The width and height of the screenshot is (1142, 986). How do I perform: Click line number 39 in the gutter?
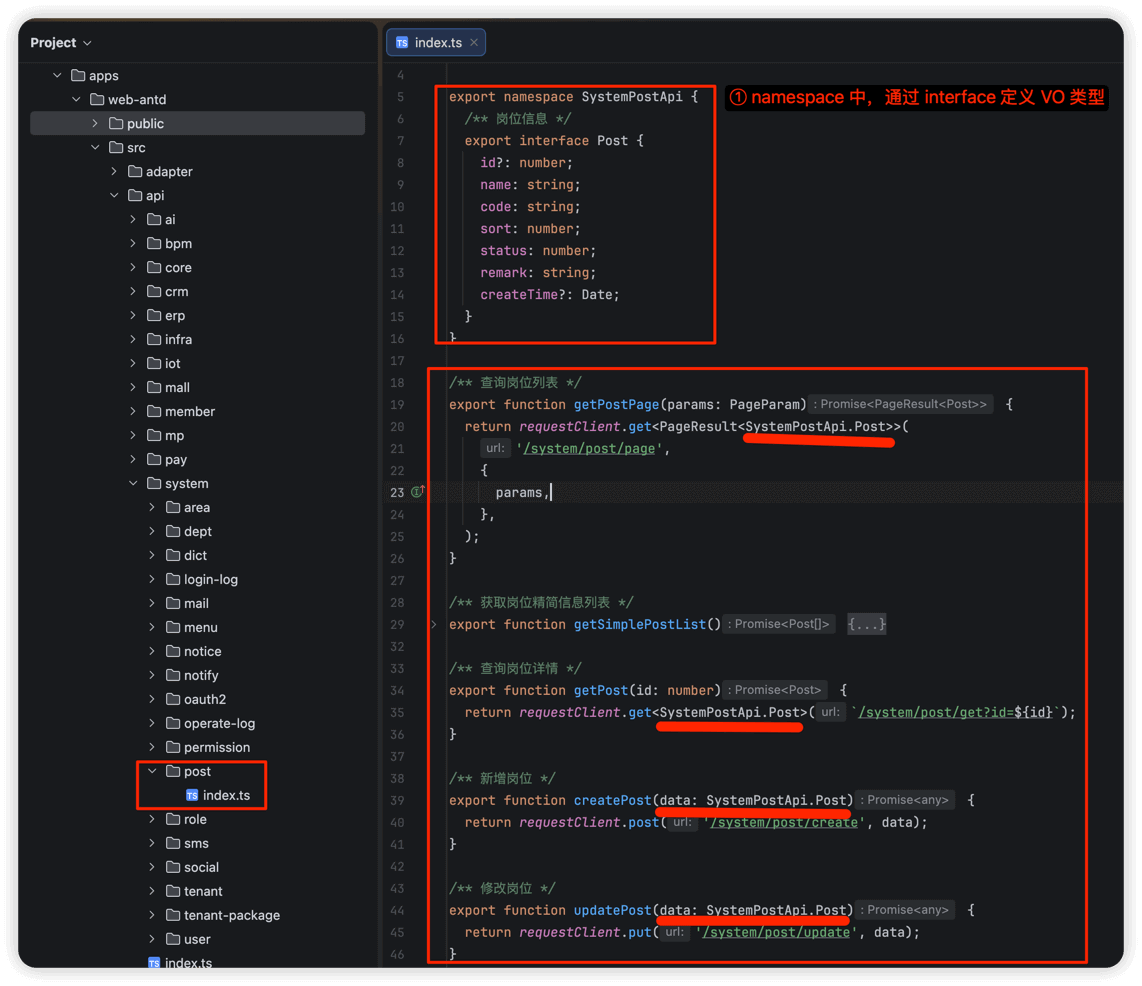point(397,800)
